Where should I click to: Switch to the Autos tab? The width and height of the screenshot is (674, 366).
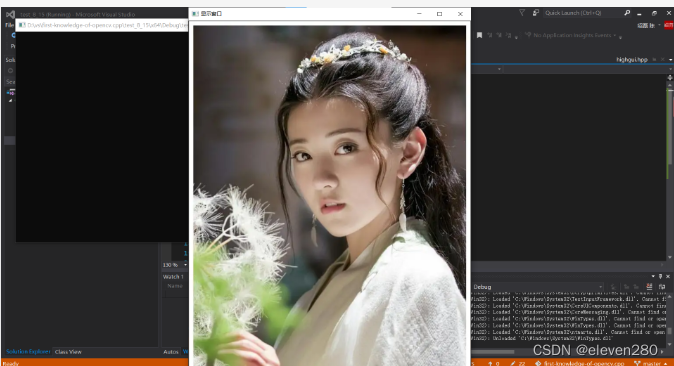coord(171,352)
